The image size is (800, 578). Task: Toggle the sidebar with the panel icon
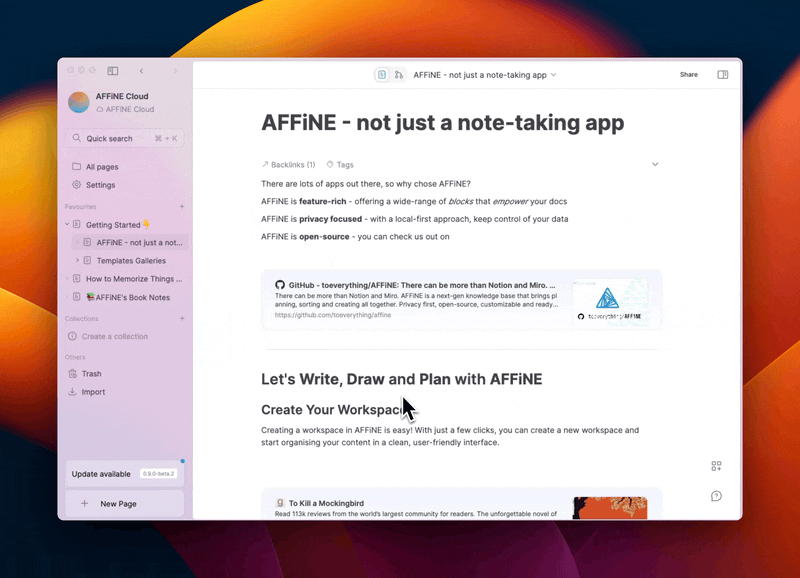[x=113, y=71]
